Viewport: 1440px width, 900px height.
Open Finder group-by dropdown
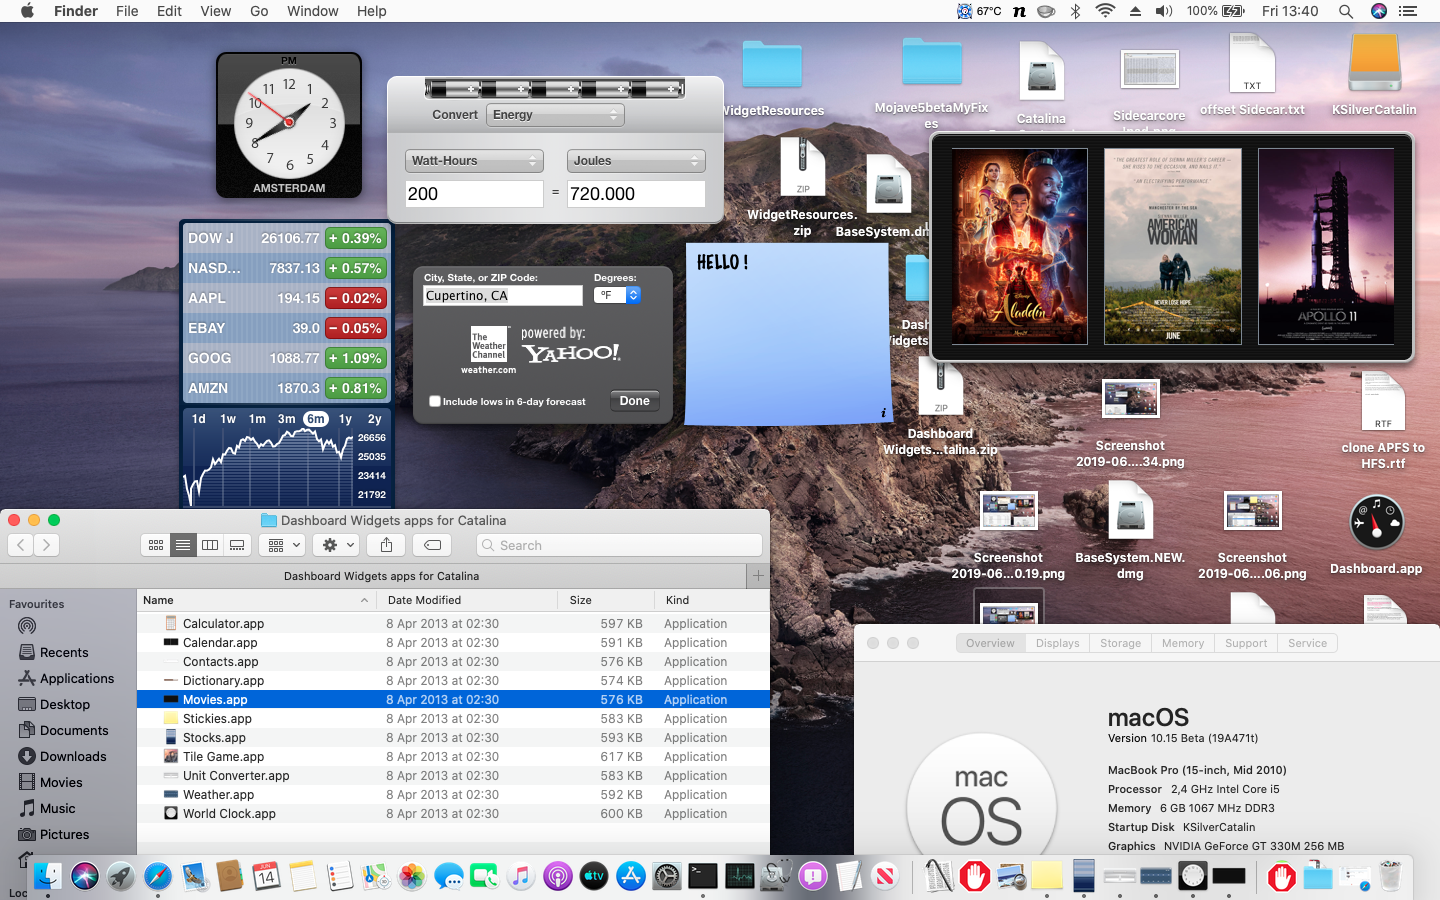click(281, 545)
